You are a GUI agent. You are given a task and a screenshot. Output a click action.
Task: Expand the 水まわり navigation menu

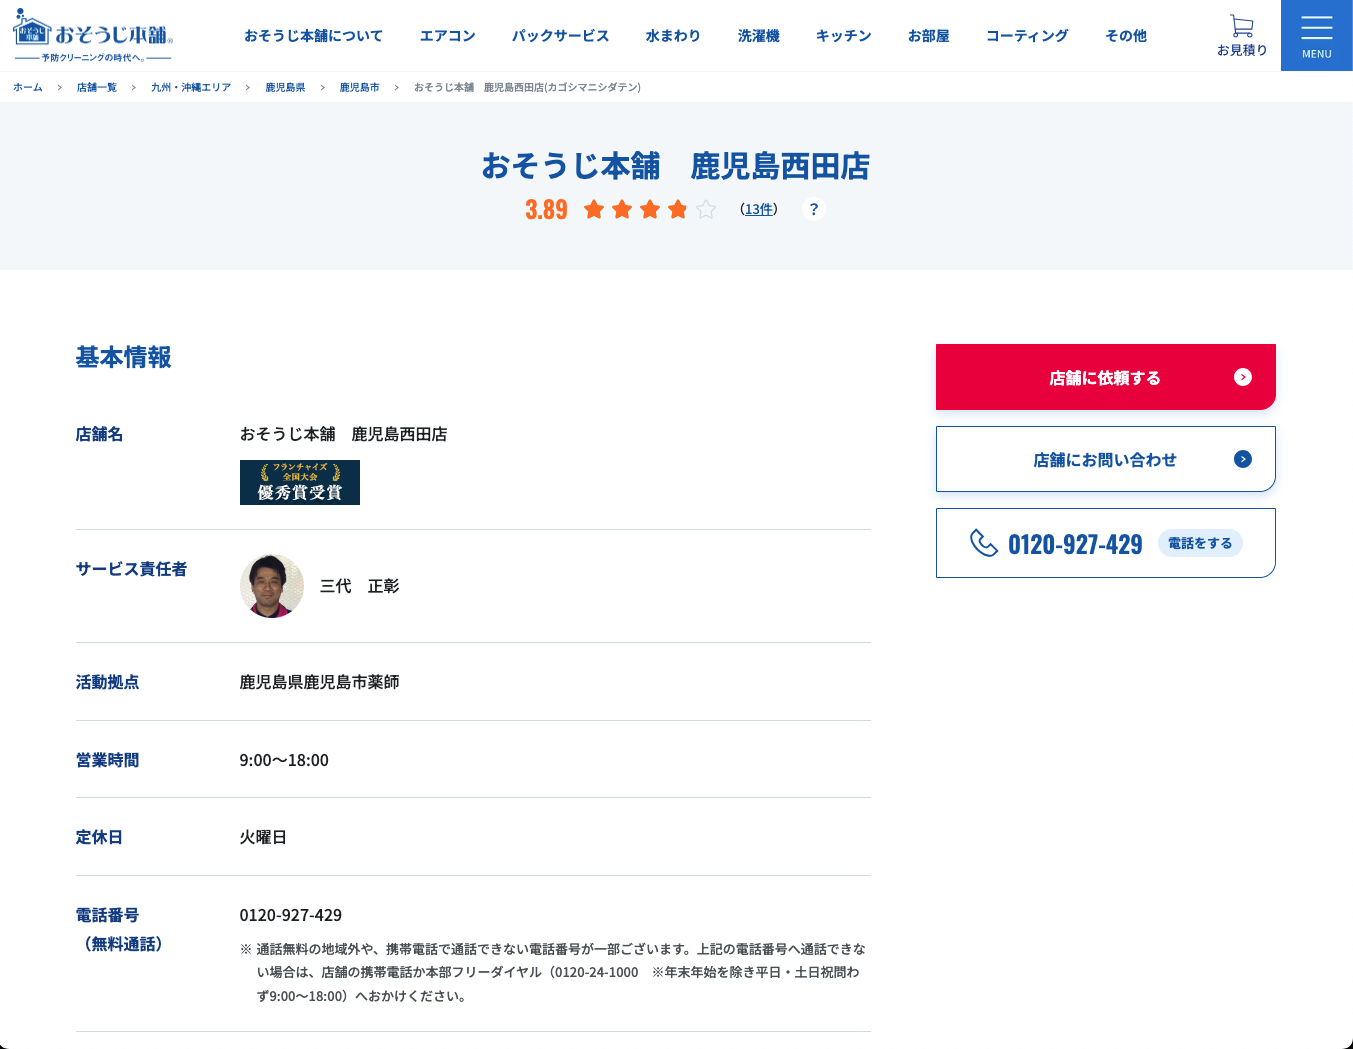(673, 36)
